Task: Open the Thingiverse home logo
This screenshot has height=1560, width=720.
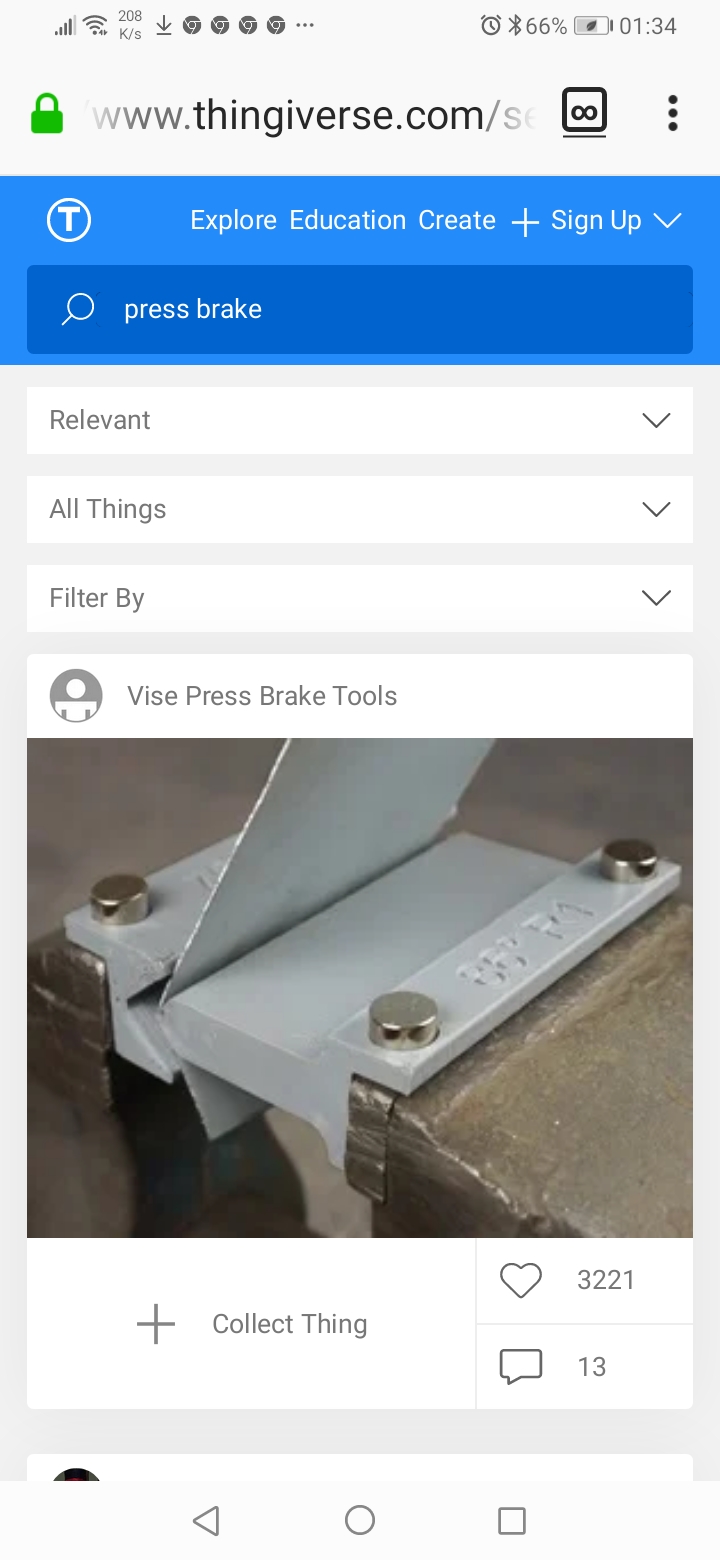Action: pyautogui.click(x=69, y=220)
